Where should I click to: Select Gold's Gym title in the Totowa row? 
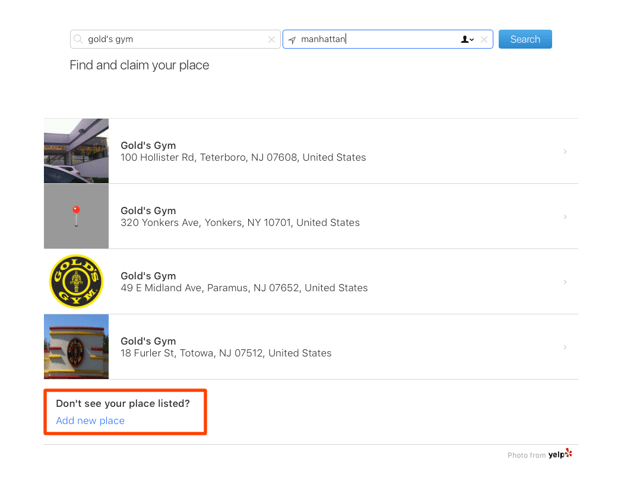[x=148, y=341]
